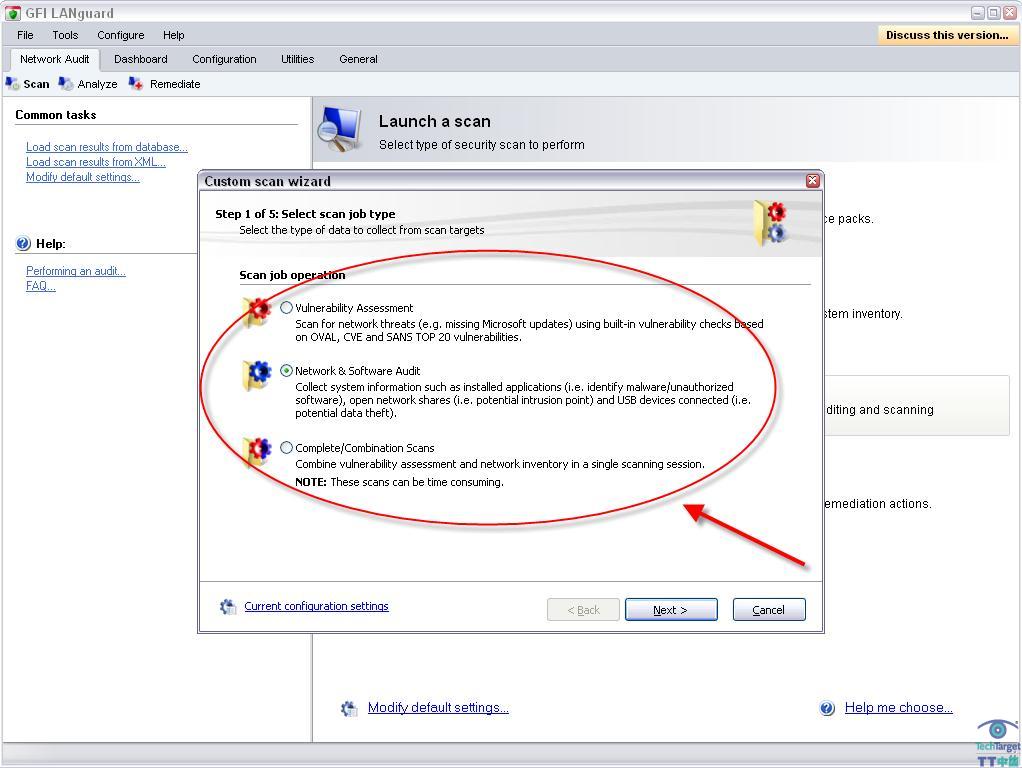This screenshot has width=1022, height=768.
Task: Switch to the Utilities tab
Action: point(297,59)
